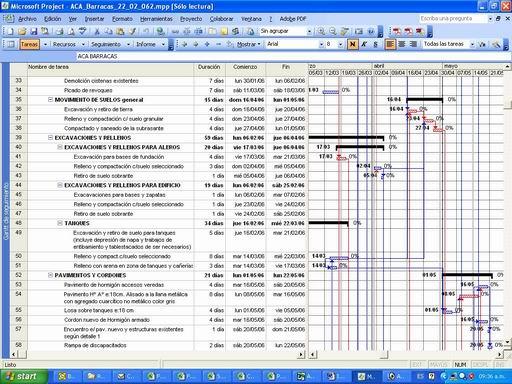
Task: Click the Zoom In magnifier icon
Action: tap(321, 31)
